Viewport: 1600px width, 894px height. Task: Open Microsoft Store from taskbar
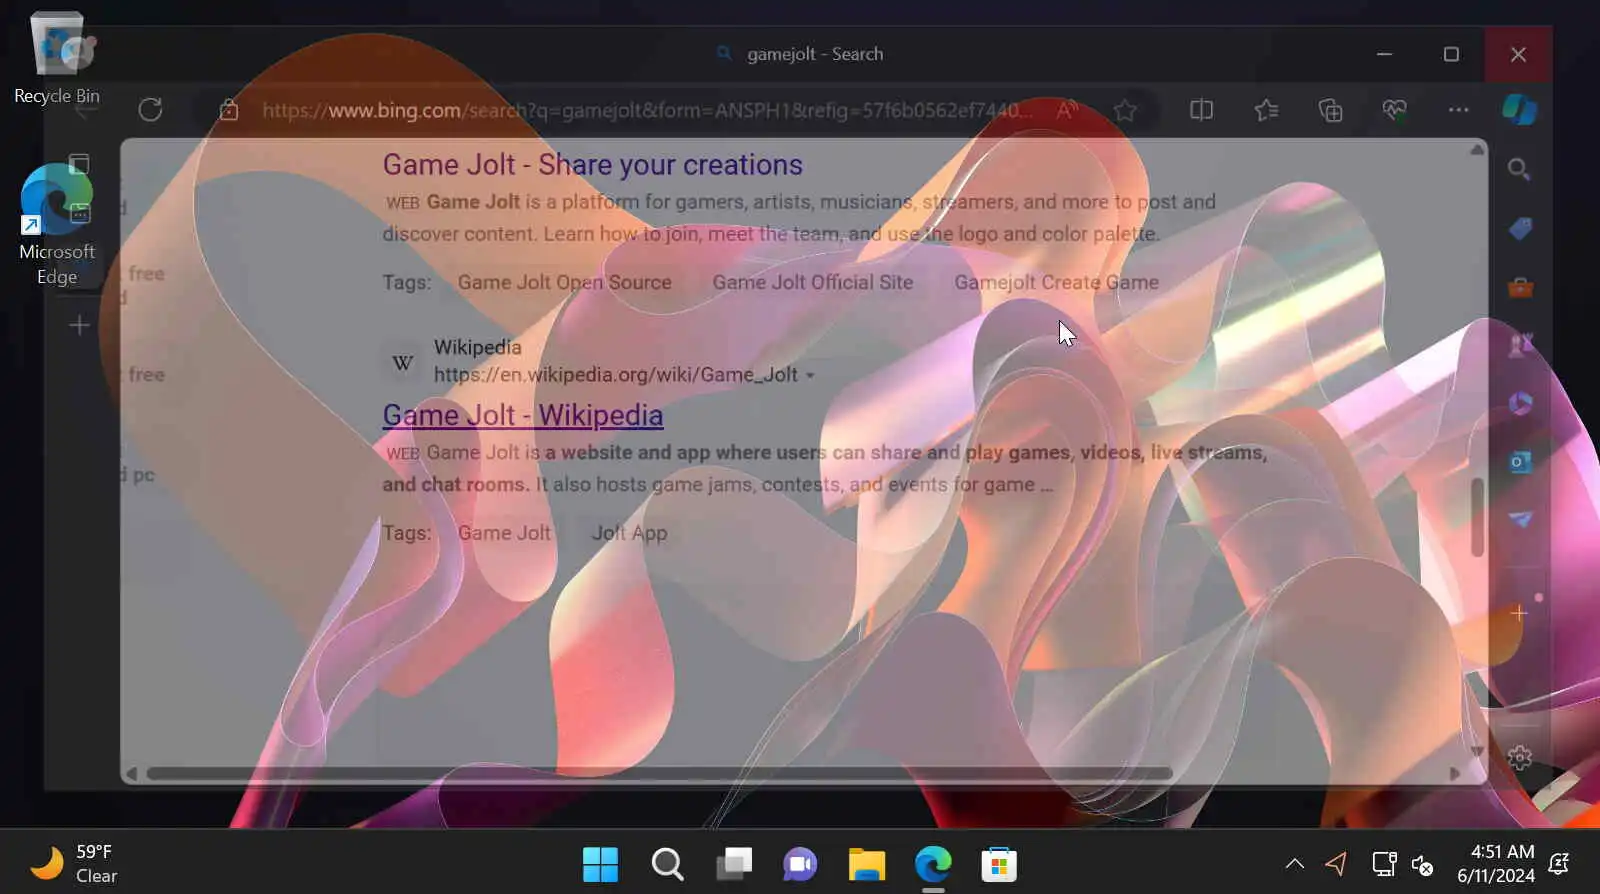click(x=999, y=864)
